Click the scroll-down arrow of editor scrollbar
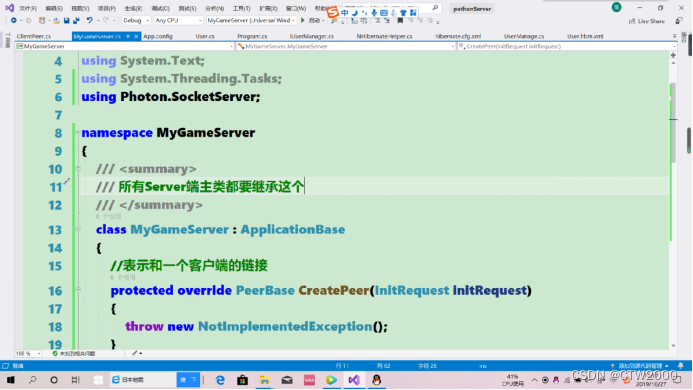 click(673, 346)
